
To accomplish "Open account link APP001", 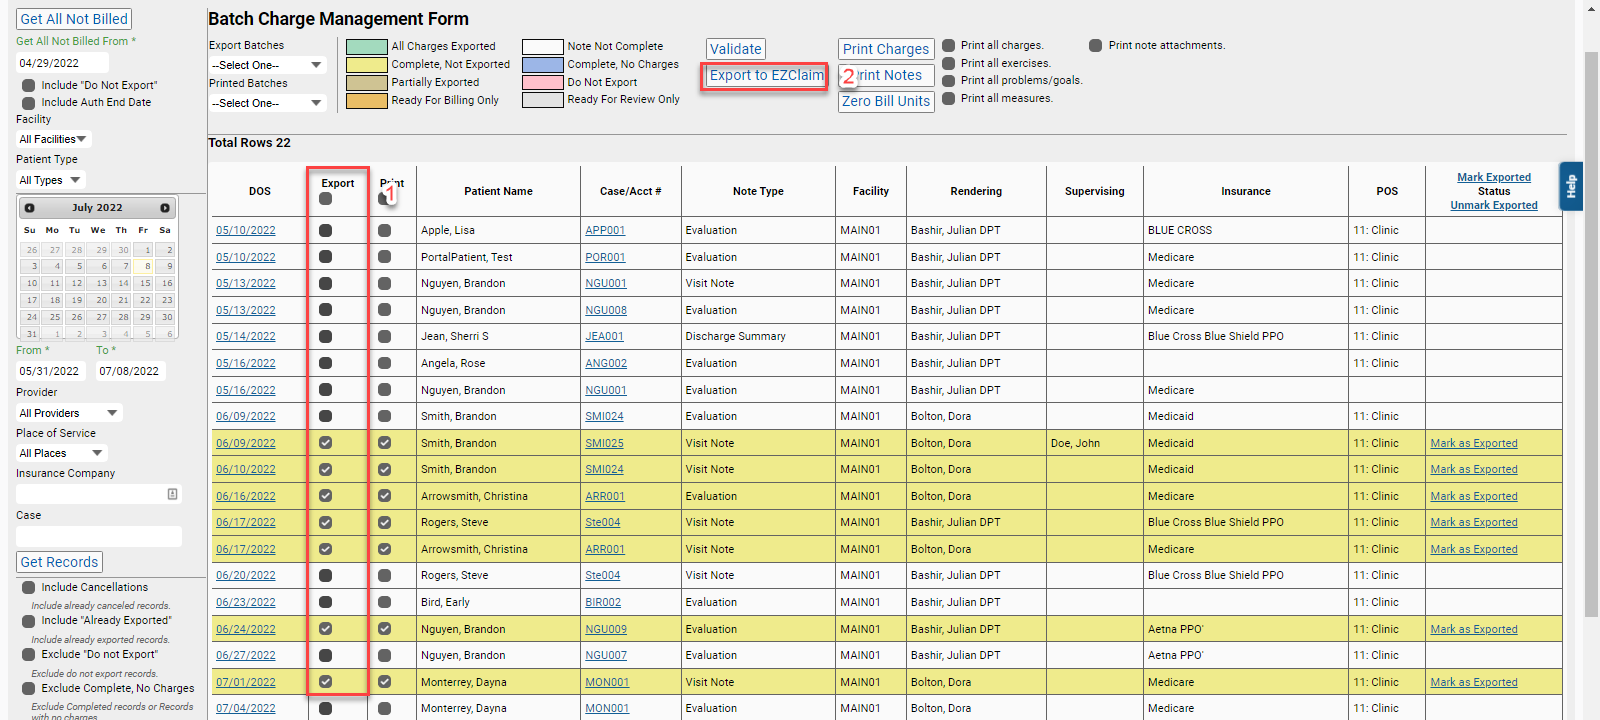I will (605, 230).
